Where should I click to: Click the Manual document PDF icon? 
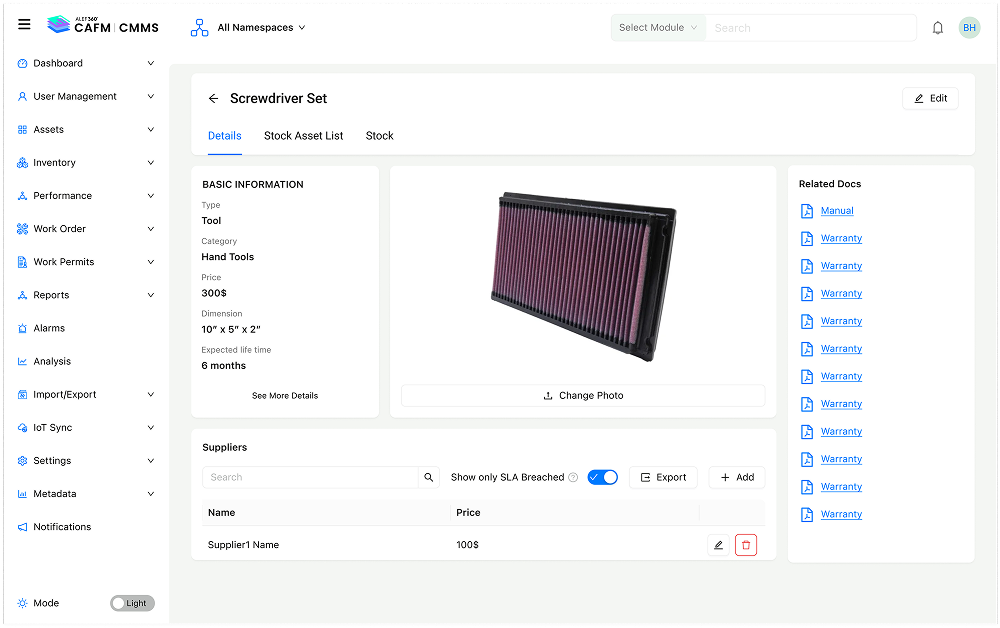807,211
